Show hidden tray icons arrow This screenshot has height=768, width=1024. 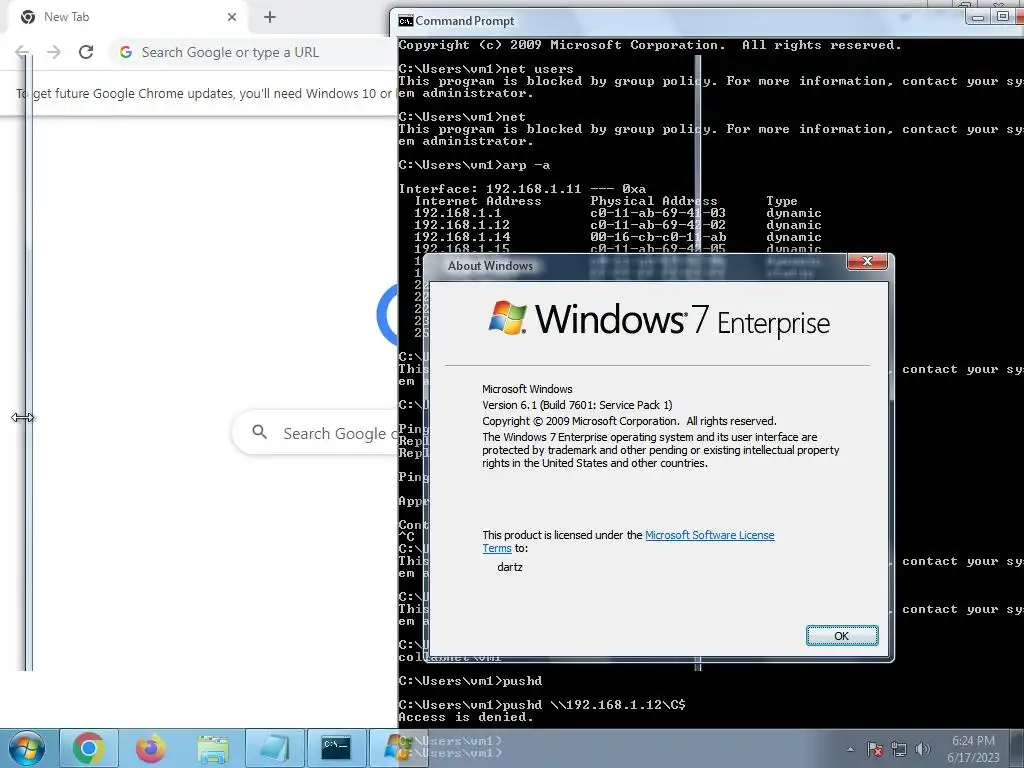pyautogui.click(x=850, y=749)
